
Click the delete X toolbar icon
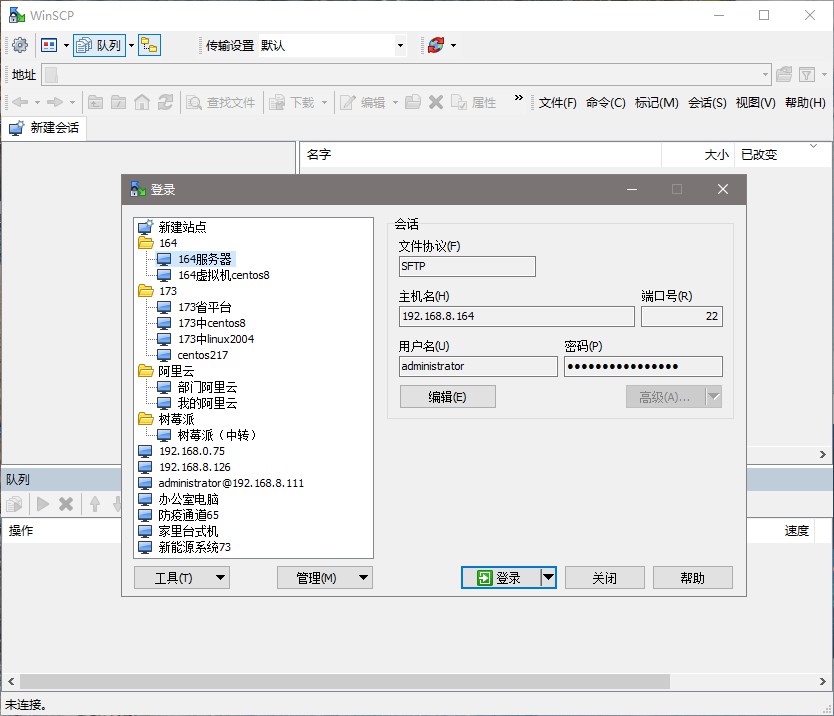pyautogui.click(x=436, y=102)
